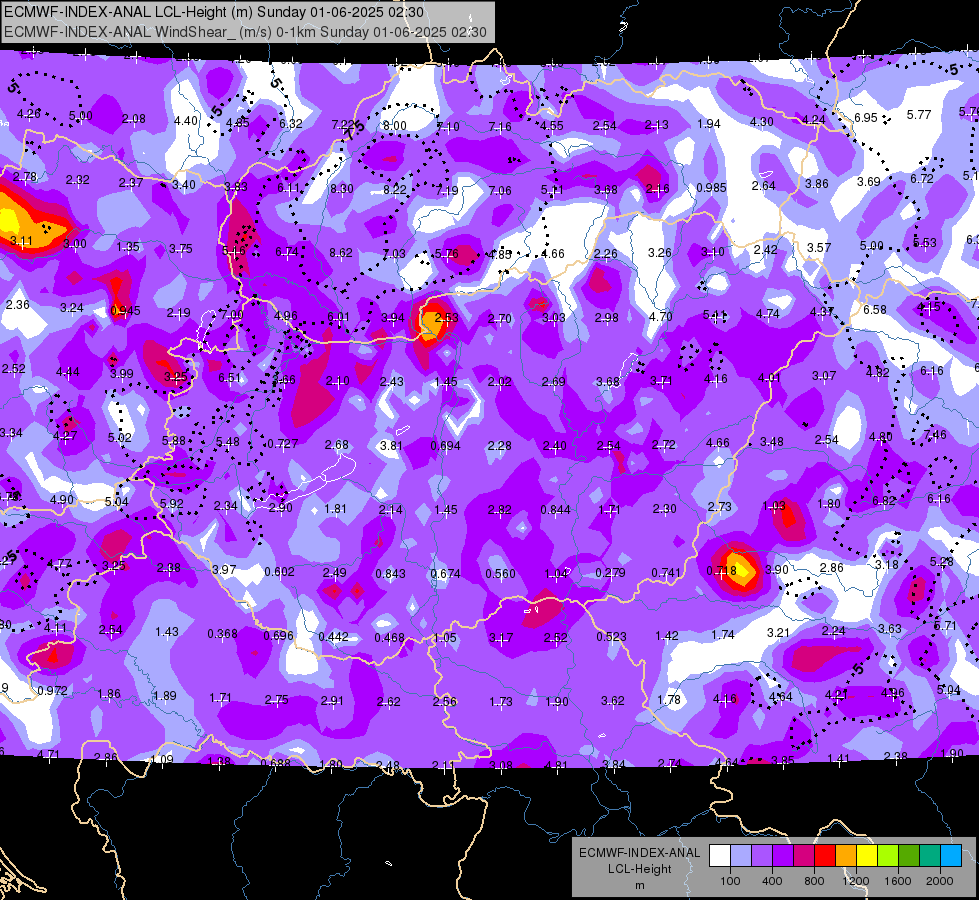Click the wind shear value 8.62
979x900 pixels.
pyautogui.click(x=341, y=253)
